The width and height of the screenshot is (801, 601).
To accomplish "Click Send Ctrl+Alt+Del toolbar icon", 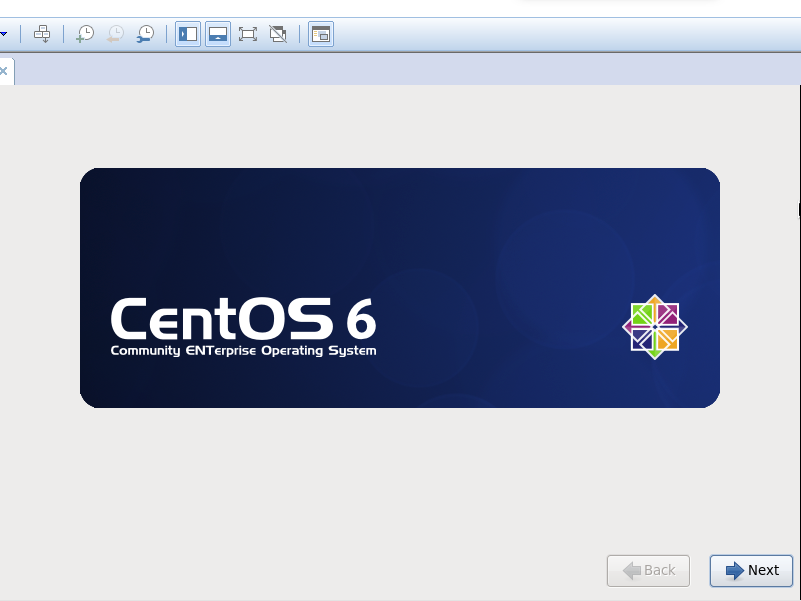I will click(x=42, y=34).
